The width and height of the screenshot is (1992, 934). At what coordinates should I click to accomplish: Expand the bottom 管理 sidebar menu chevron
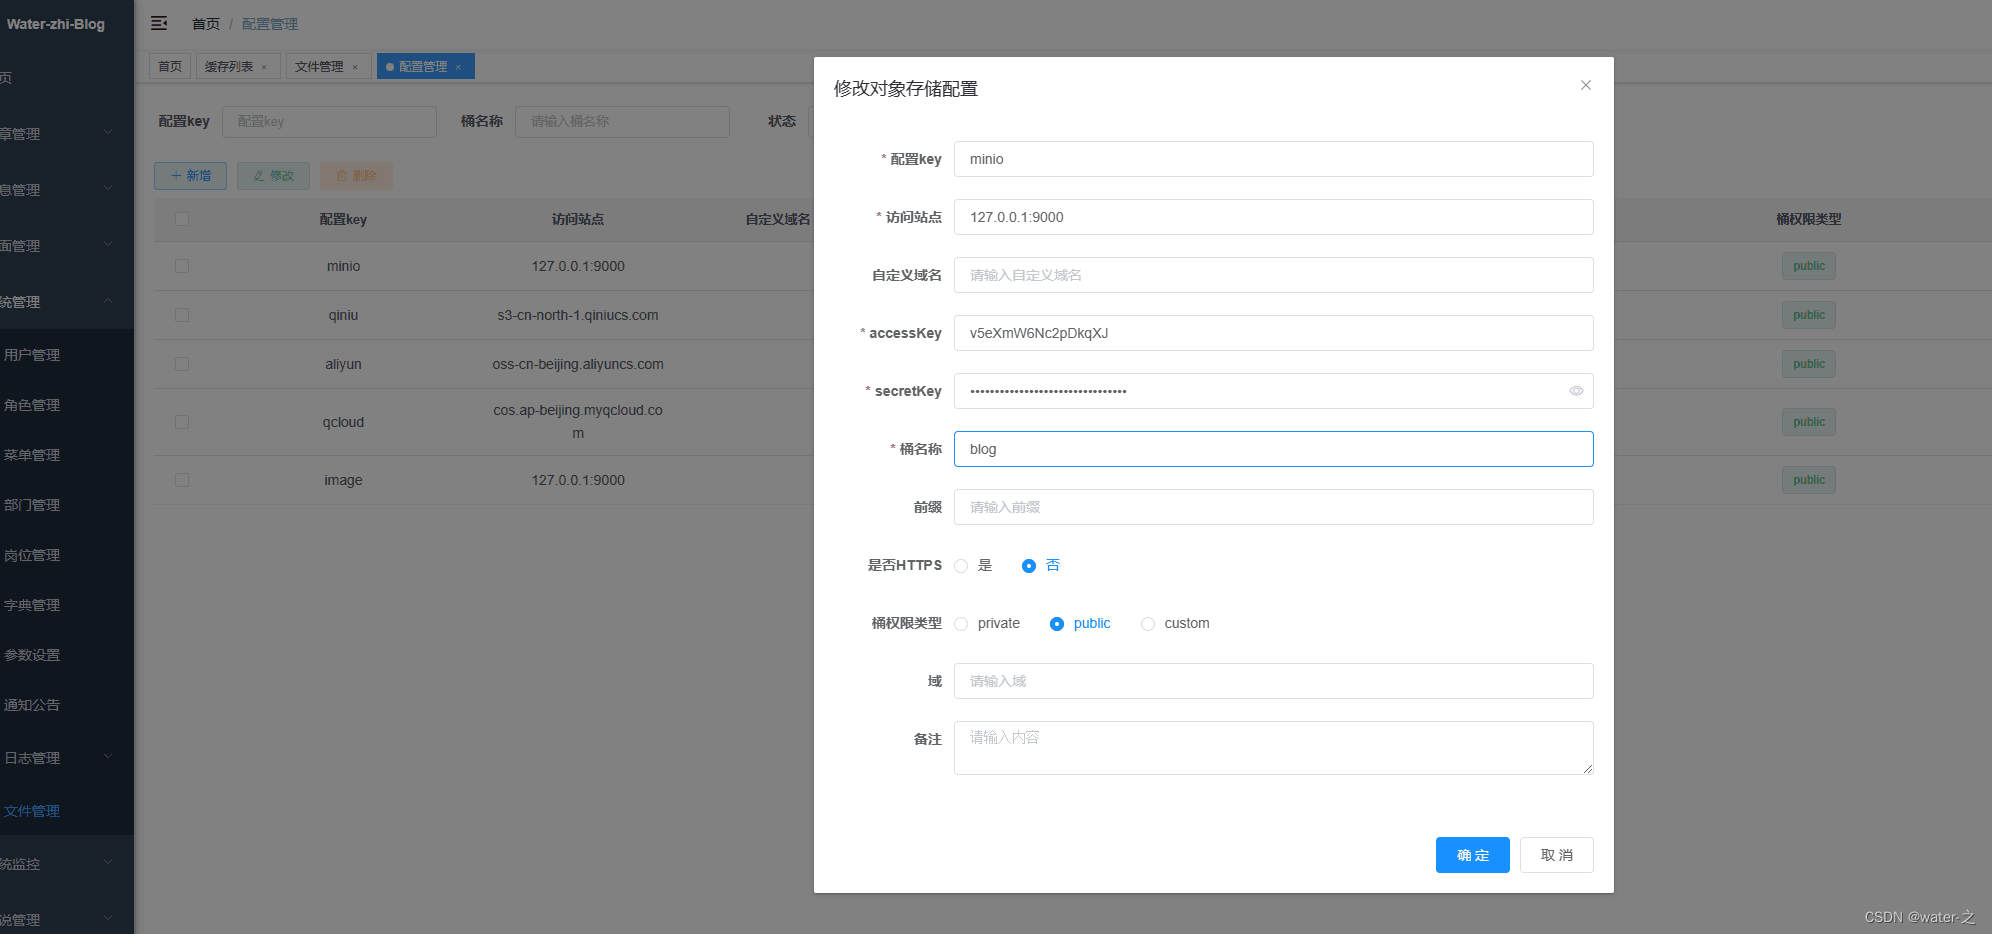point(108,919)
